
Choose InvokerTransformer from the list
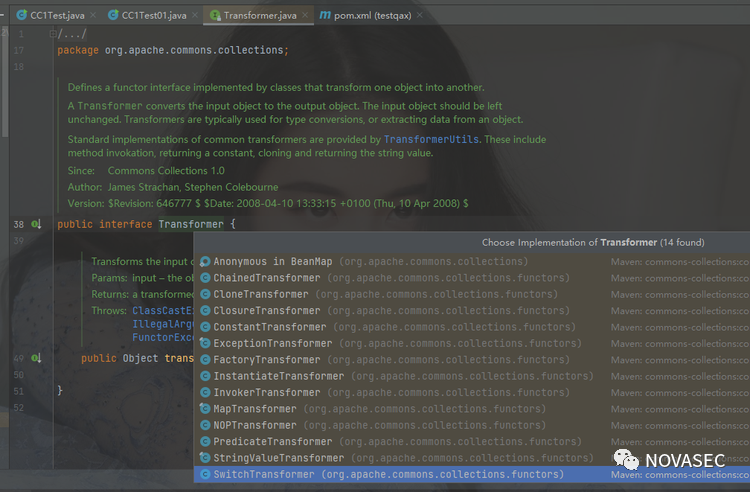[472, 392]
